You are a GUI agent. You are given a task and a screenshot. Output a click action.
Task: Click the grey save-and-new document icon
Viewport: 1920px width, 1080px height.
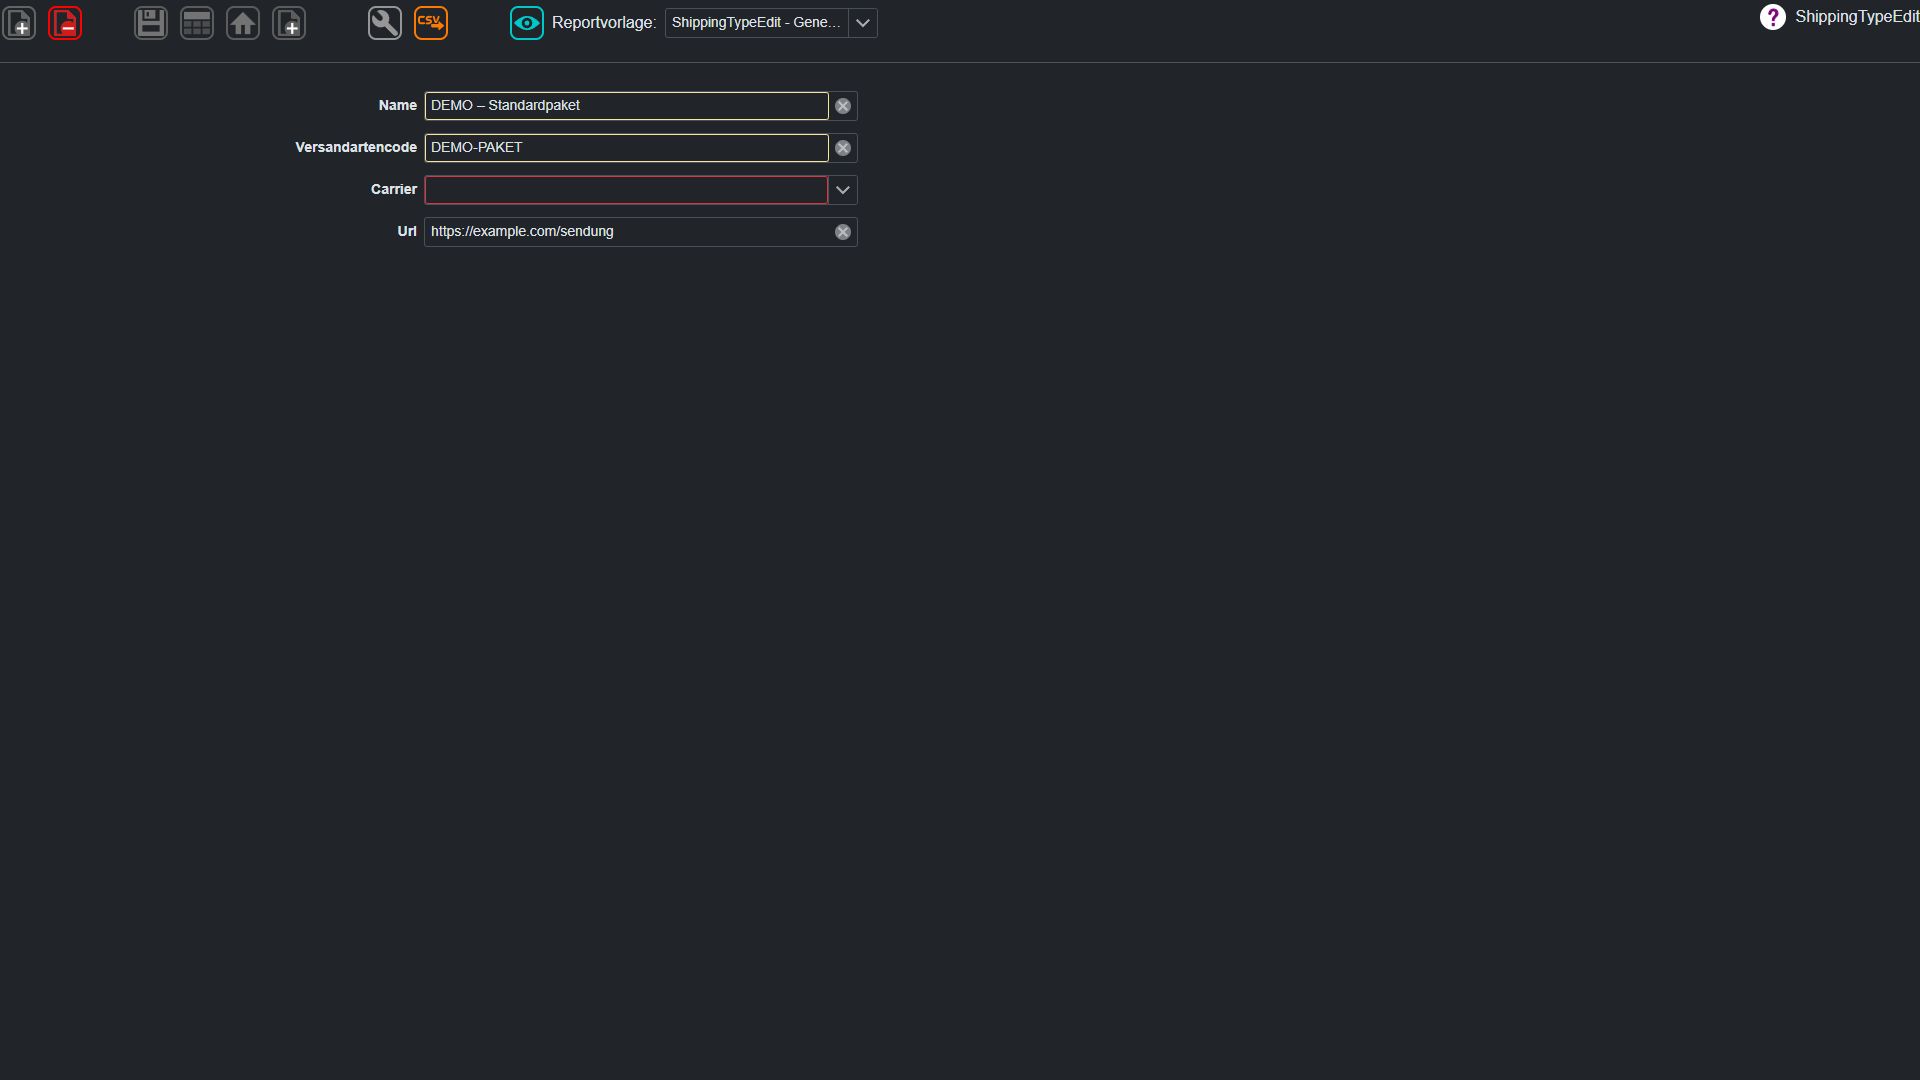[x=289, y=23]
